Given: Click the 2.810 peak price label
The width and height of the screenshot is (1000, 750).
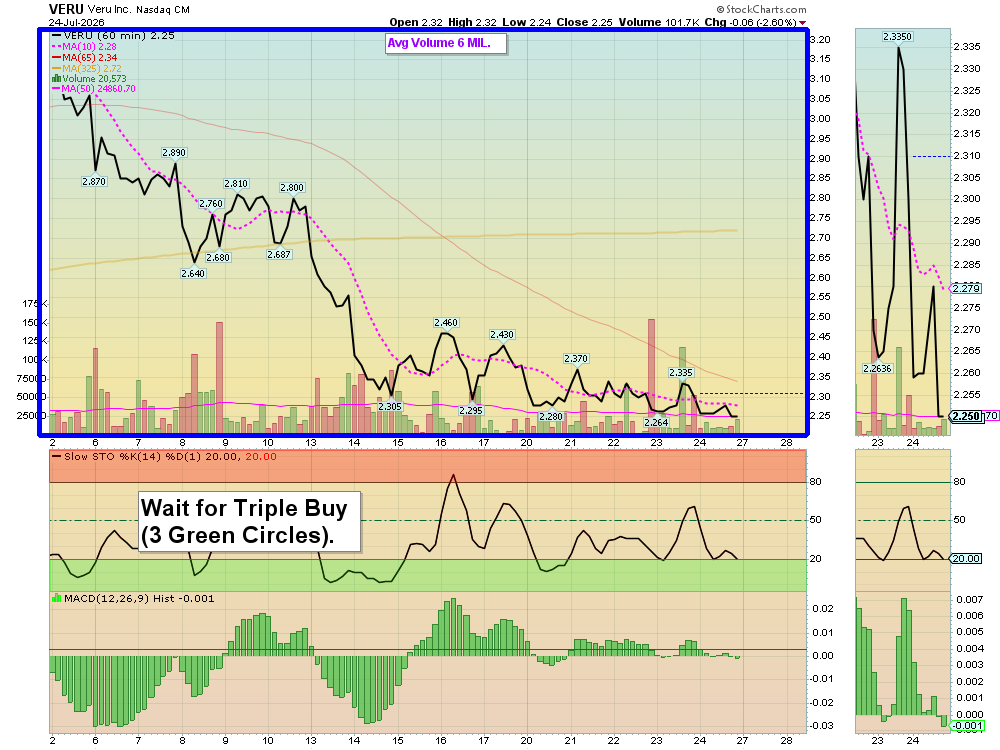Looking at the screenshot, I should [x=235, y=184].
